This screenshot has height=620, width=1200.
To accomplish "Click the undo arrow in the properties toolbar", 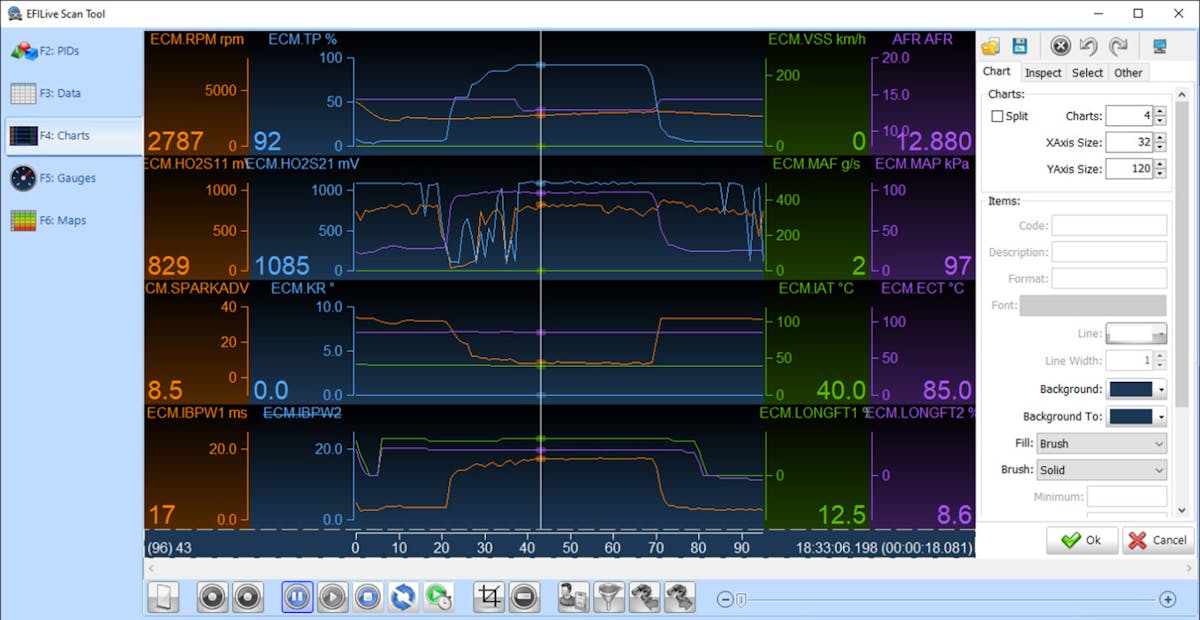I will [x=1090, y=46].
